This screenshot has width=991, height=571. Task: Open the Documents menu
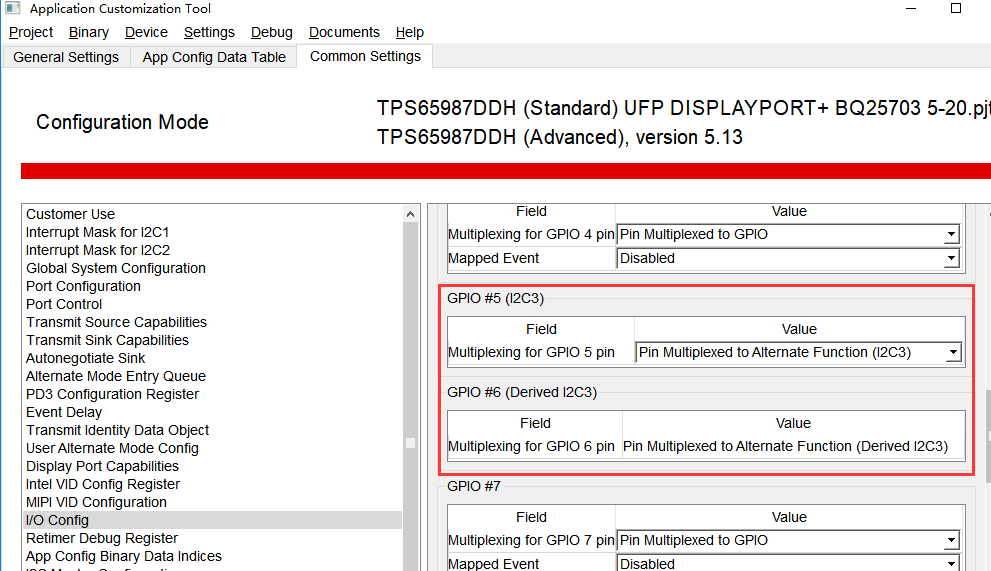click(344, 32)
